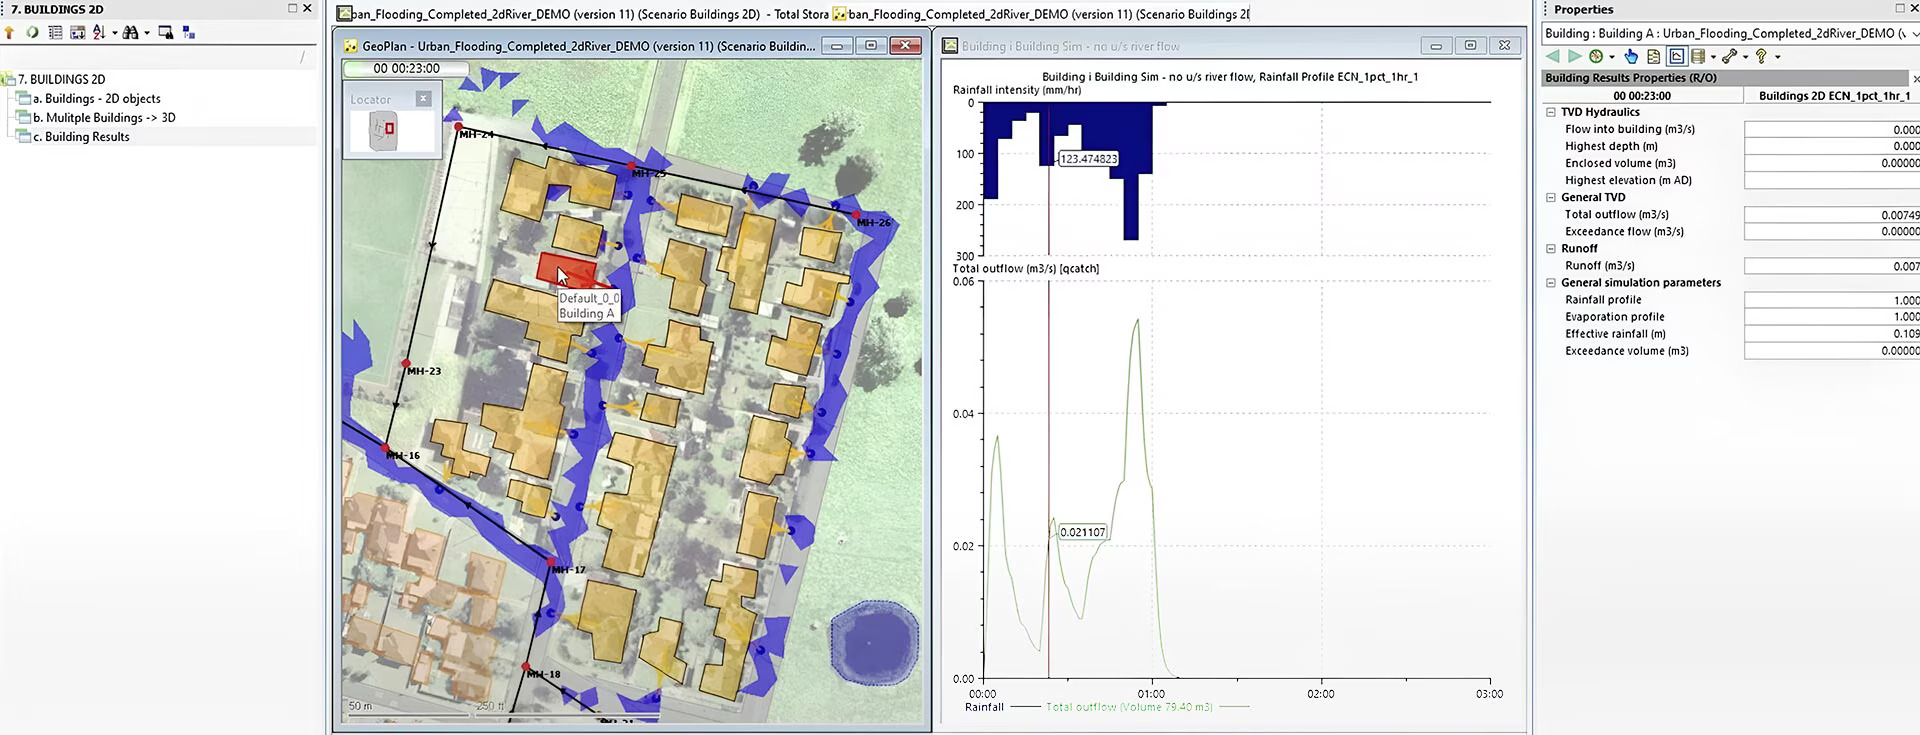Click the Total outflow value field
Screen dimensions: 1920x735
1831,215
